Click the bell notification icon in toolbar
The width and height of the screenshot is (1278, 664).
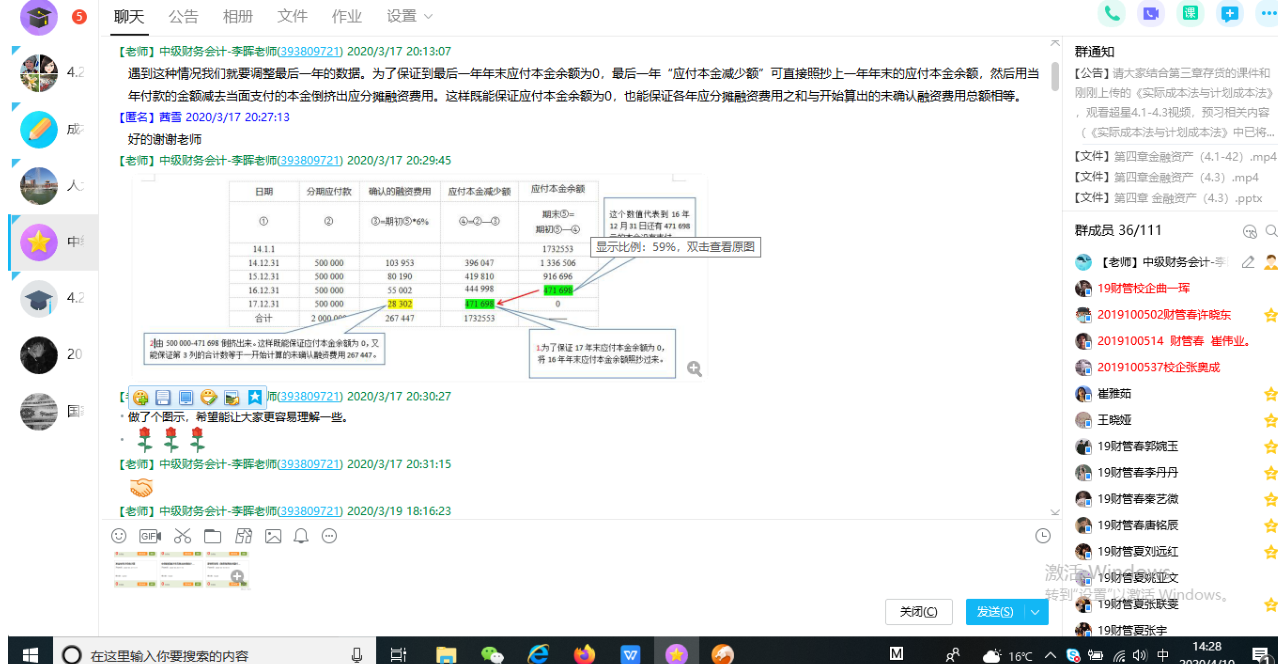[301, 536]
